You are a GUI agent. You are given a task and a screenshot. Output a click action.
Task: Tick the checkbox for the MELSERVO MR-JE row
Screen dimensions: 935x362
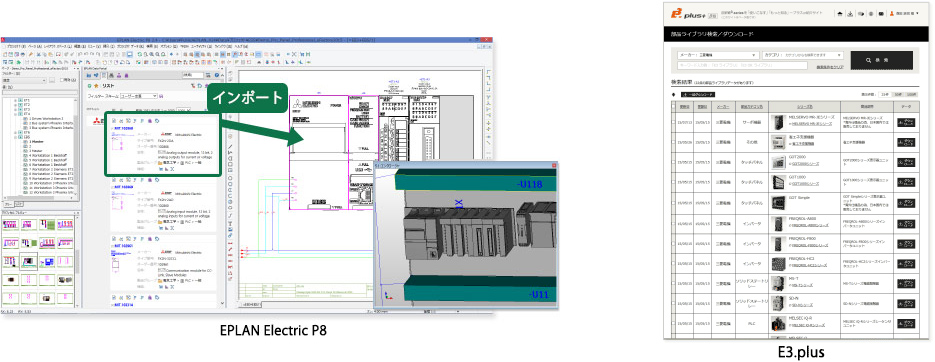(x=673, y=122)
